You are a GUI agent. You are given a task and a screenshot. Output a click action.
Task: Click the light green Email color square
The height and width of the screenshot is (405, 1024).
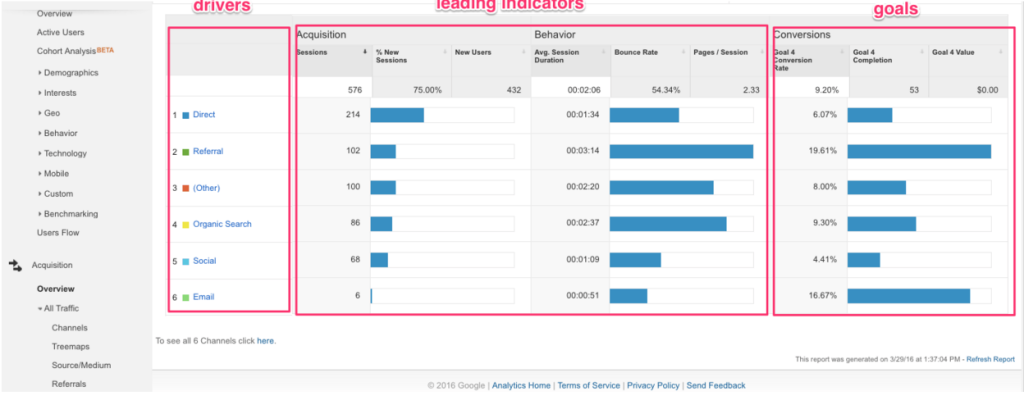(x=185, y=297)
